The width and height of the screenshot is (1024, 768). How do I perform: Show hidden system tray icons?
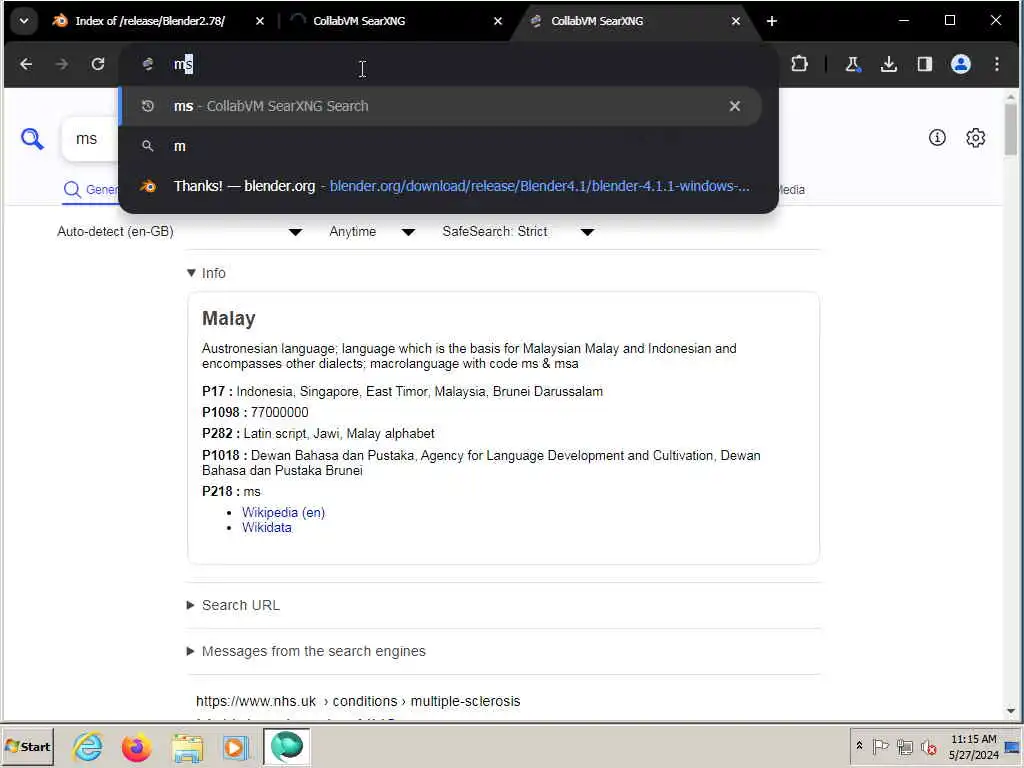coord(859,746)
